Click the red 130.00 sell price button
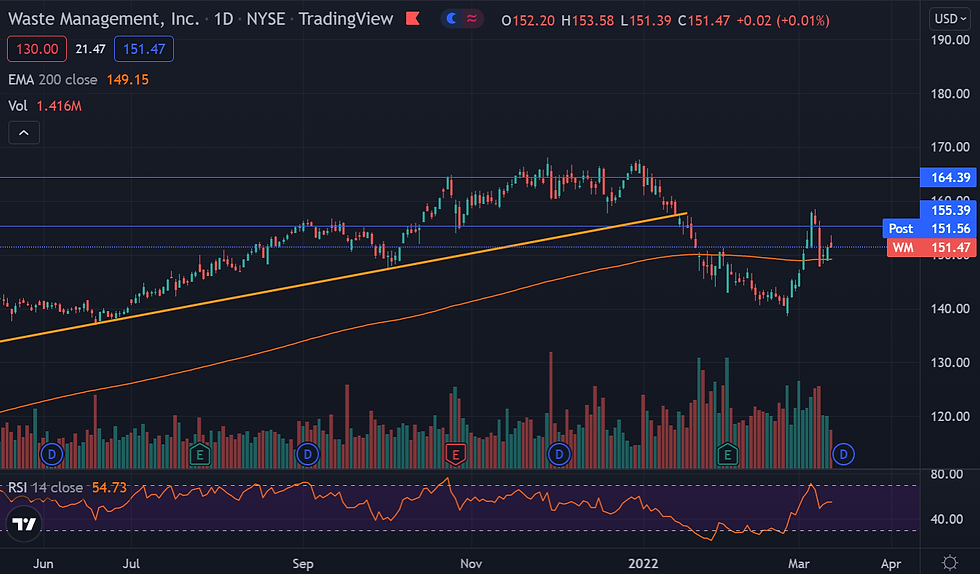Screen dimensions: 980x574 coord(37,49)
